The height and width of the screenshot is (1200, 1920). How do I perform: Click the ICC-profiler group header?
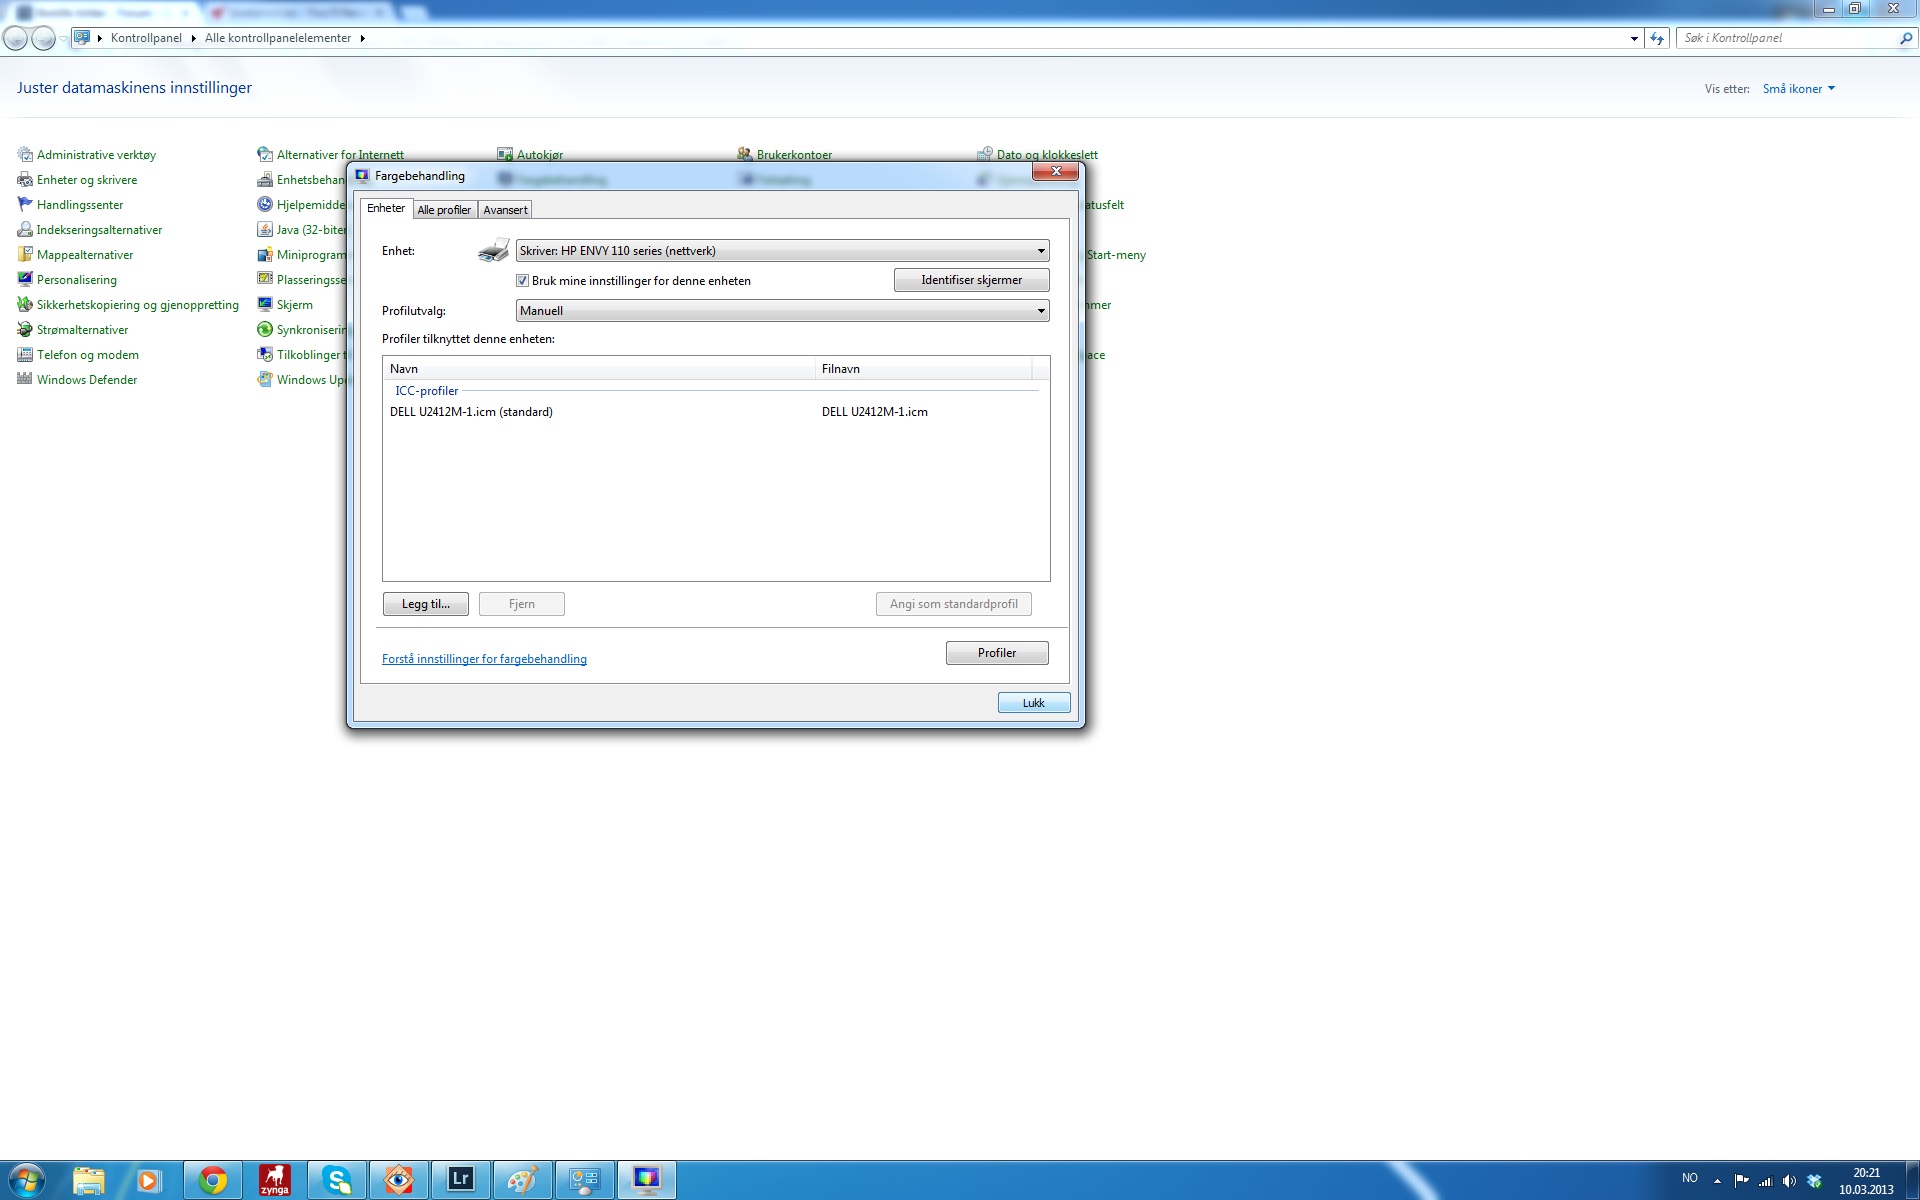(x=427, y=391)
